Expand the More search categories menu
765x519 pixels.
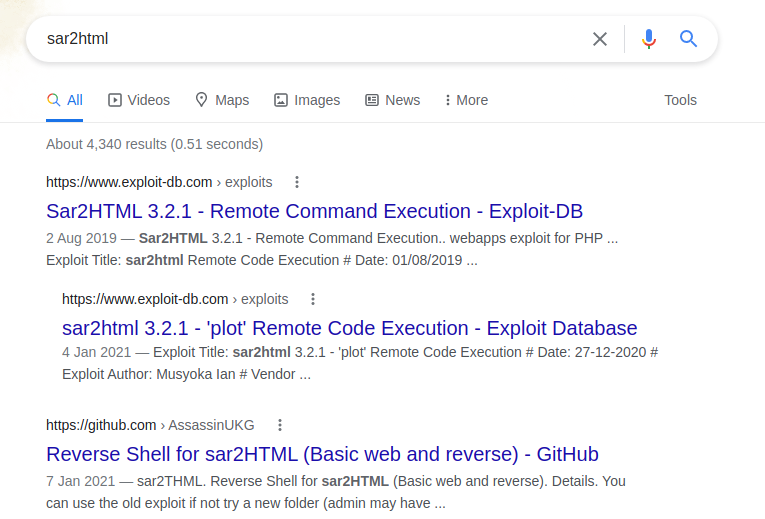pos(466,100)
